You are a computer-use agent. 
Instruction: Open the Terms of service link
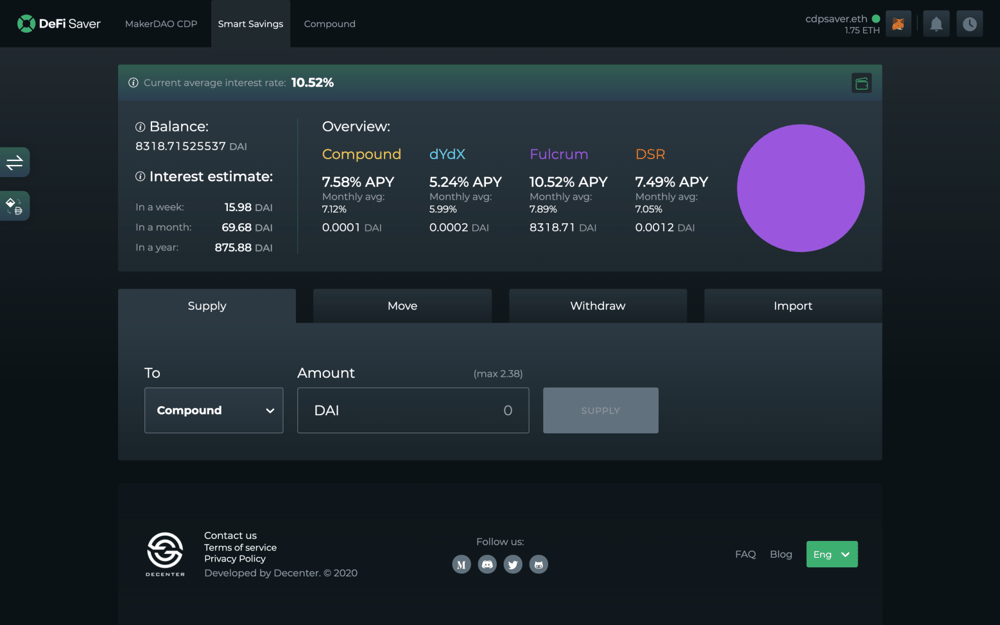tap(240, 547)
